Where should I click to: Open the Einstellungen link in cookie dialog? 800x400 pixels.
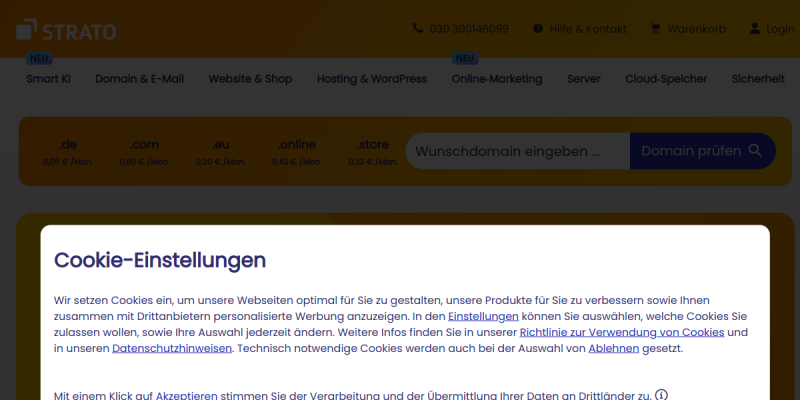tap(483, 316)
